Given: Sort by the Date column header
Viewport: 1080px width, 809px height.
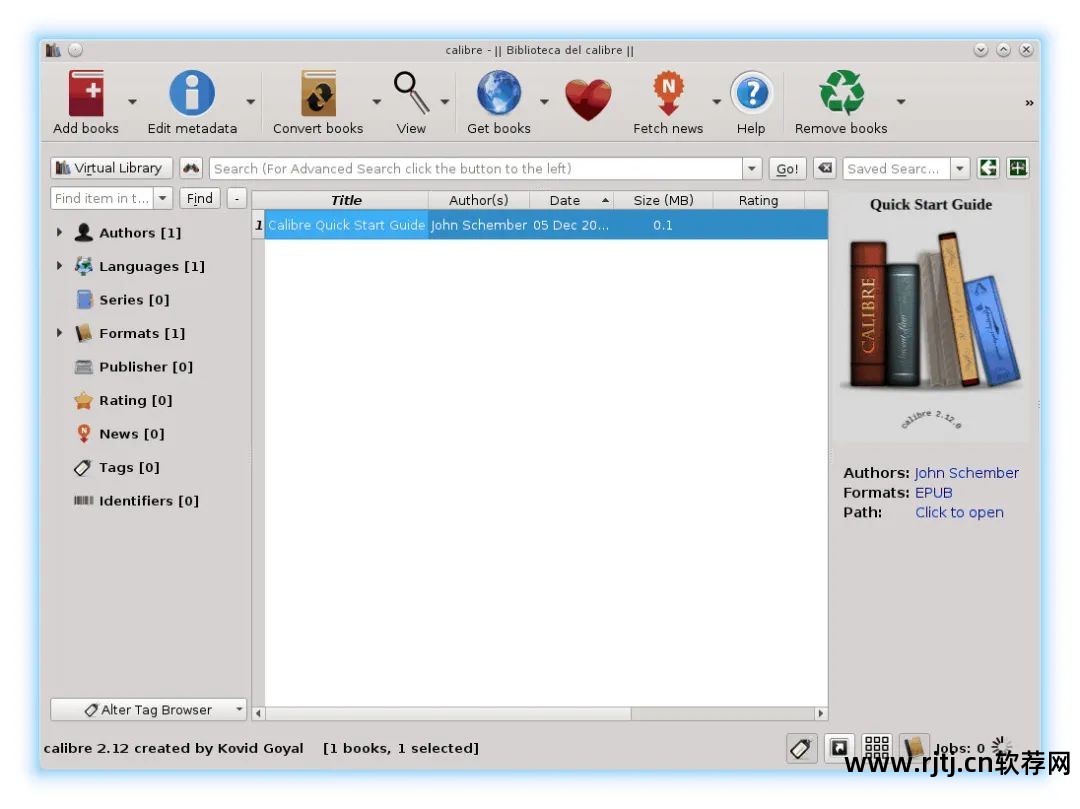Looking at the screenshot, I should (x=572, y=200).
